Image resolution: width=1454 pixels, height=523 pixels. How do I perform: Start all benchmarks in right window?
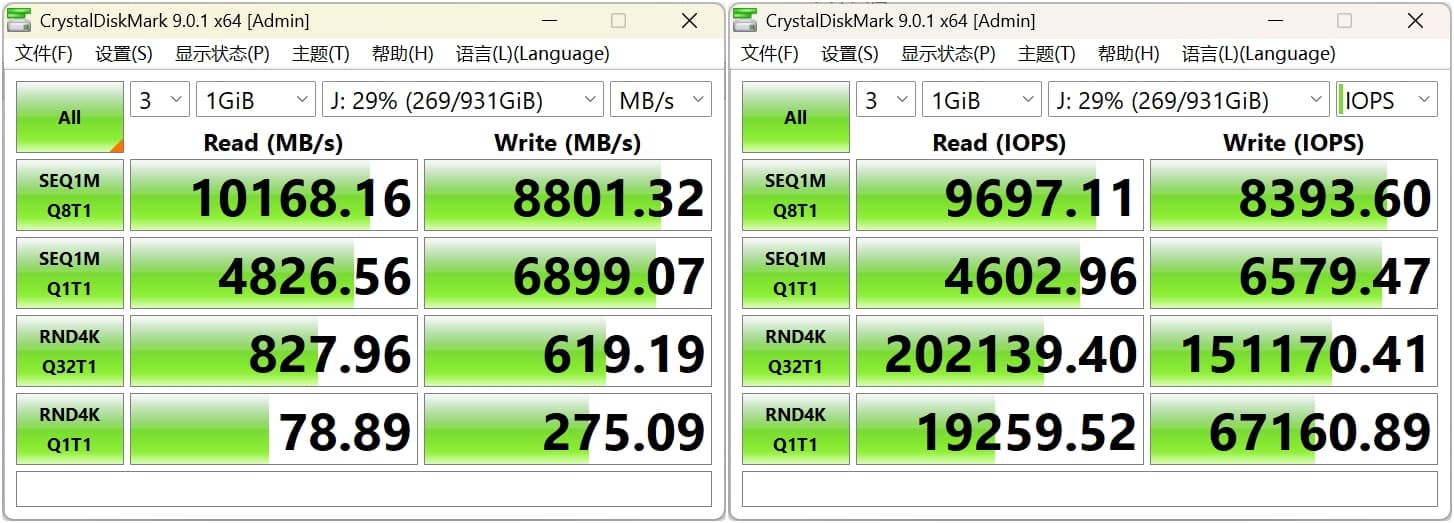click(796, 117)
